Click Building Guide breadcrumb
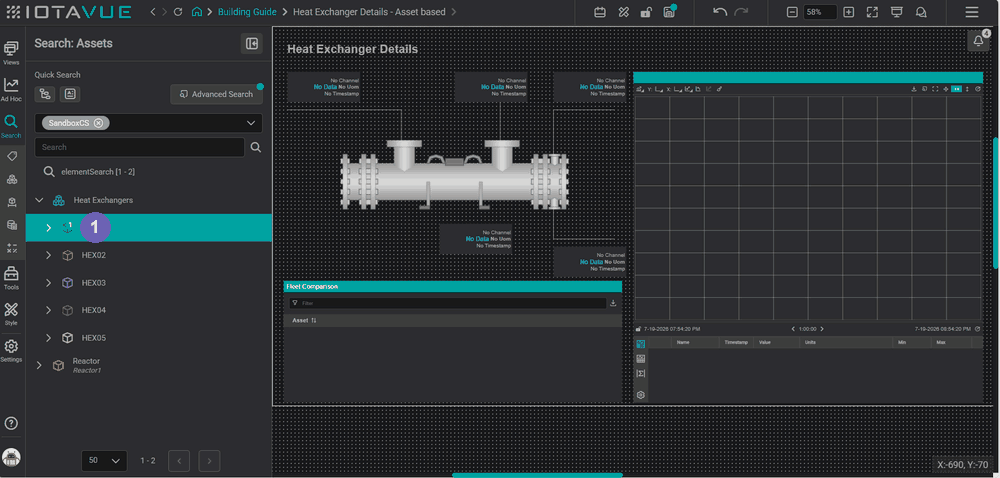1000x478 pixels. tap(247, 11)
